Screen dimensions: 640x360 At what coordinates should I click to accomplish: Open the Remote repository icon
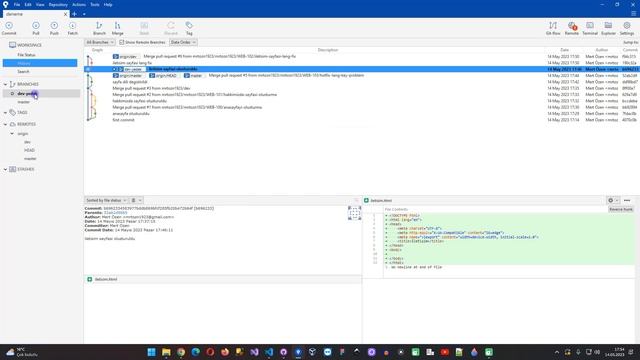(x=571, y=28)
